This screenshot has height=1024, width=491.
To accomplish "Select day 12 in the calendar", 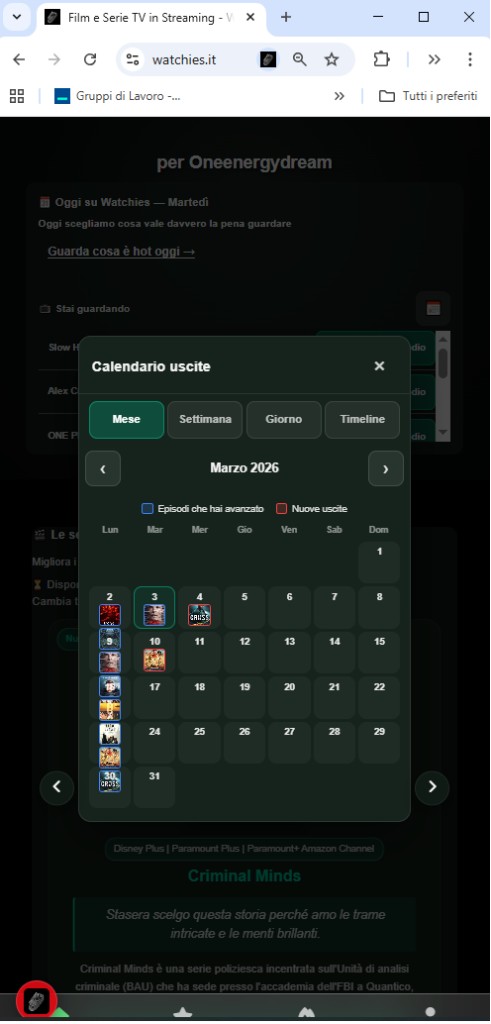I will click(244, 652).
